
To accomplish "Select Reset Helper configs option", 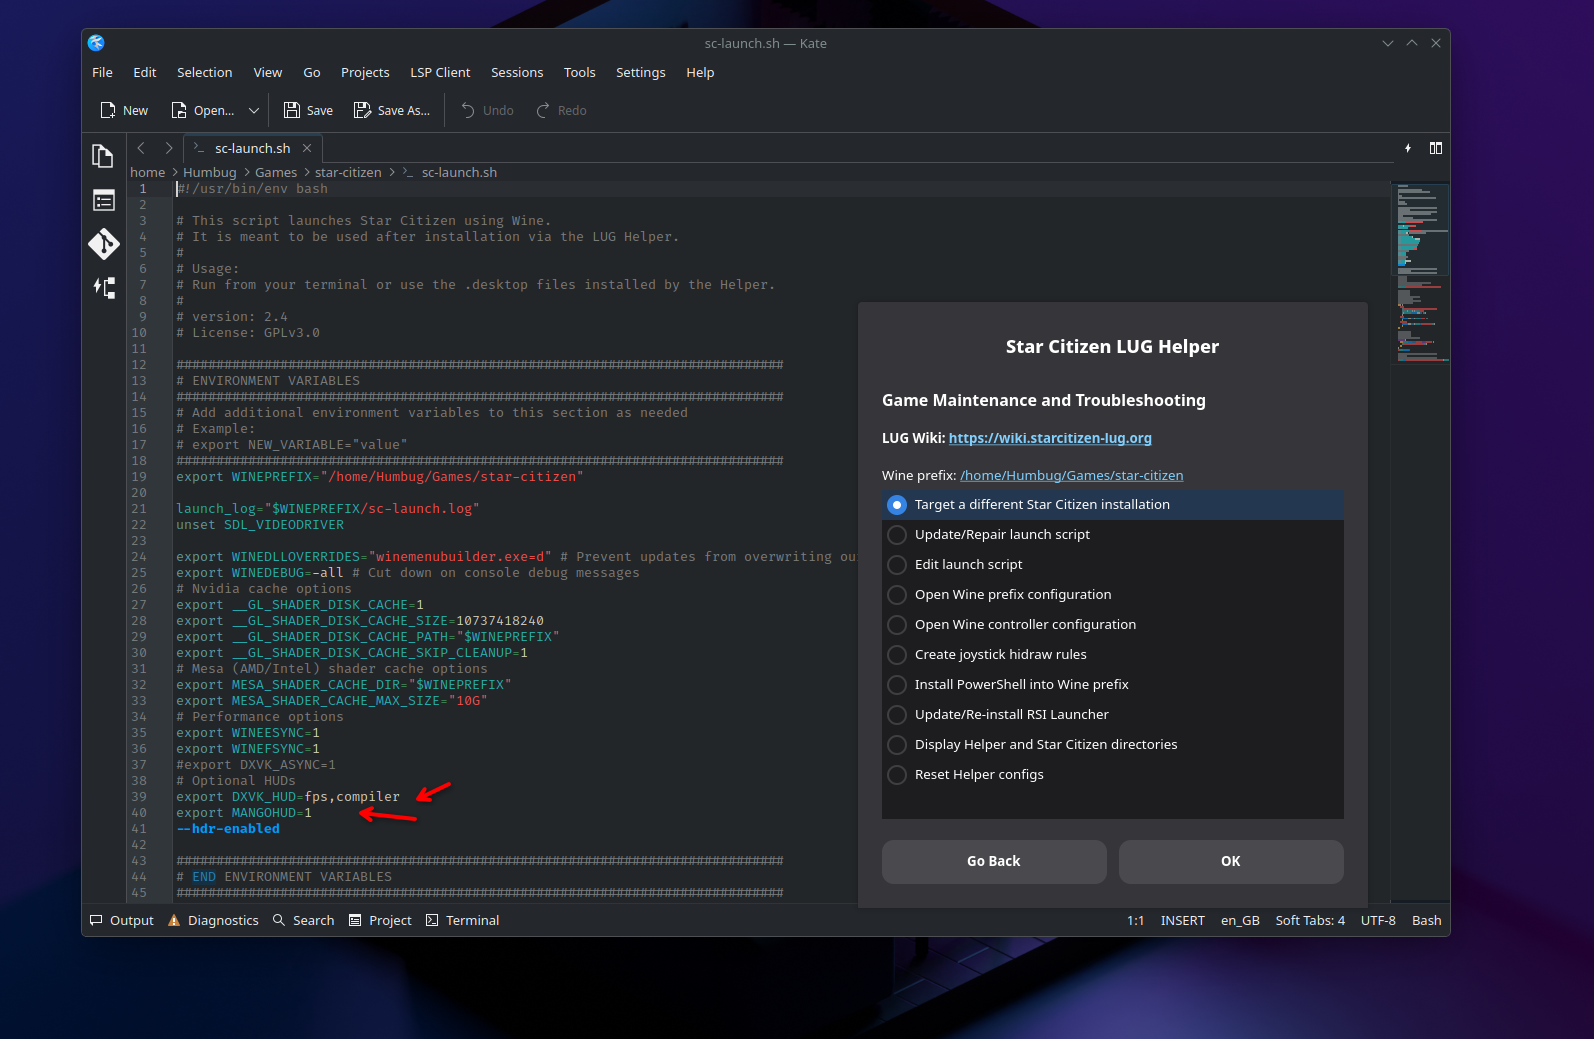I will [1113, 775].
